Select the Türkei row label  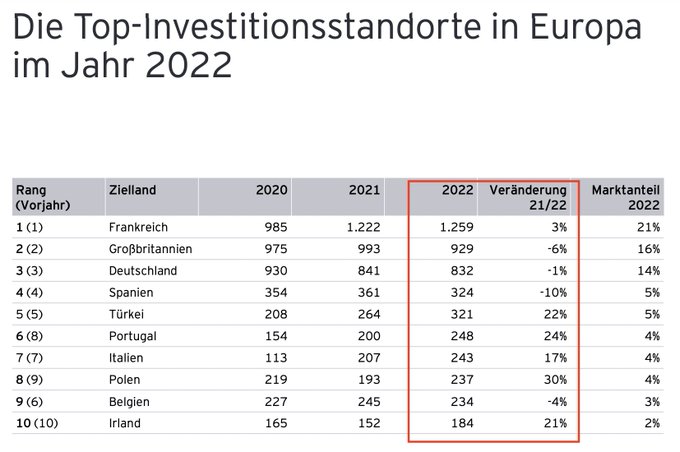pos(126,314)
